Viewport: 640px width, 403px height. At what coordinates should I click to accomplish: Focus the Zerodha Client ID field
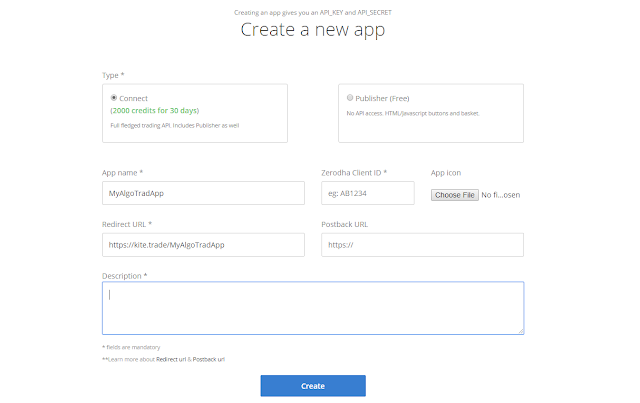pyautogui.click(x=368, y=193)
